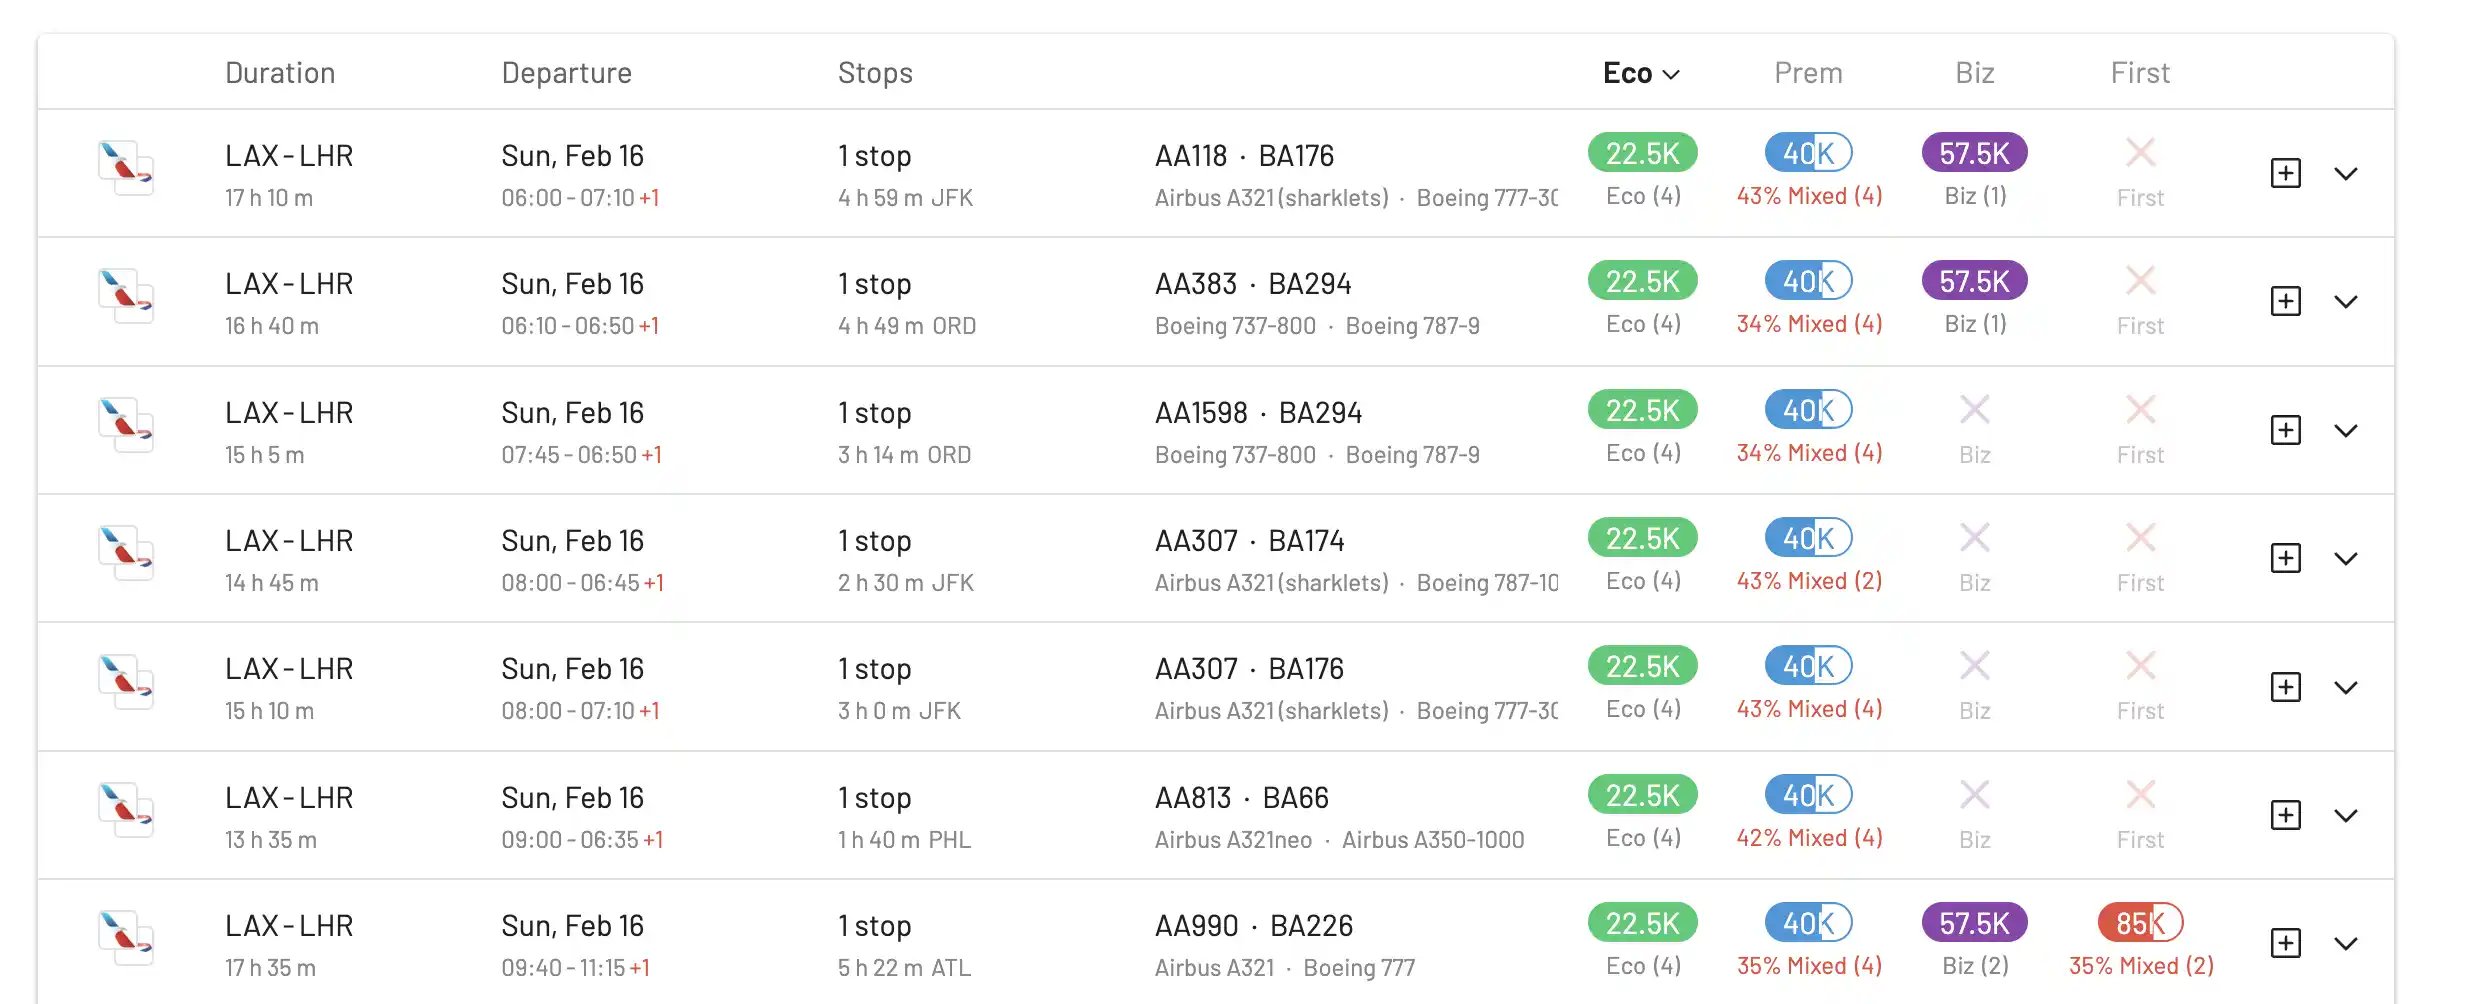The width and height of the screenshot is (2466, 1004).
Task: Select the 85K First fare on AA990 row
Action: 2140,923
